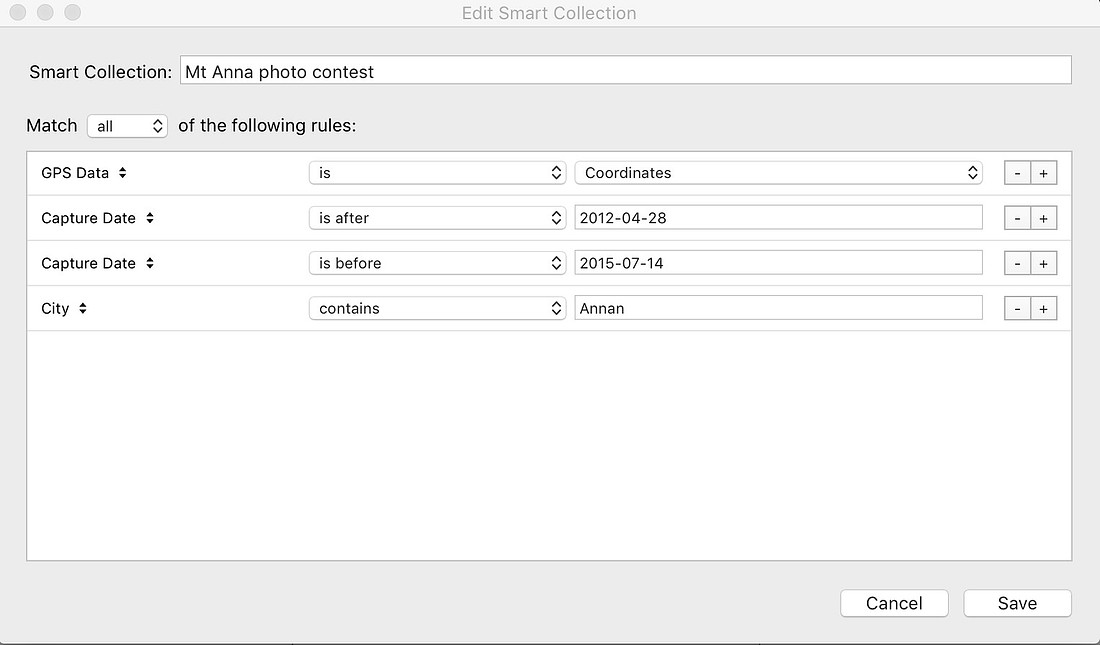Image resolution: width=1100 pixels, height=645 pixels.
Task: Edit the Smart Collection name field
Action: click(625, 71)
